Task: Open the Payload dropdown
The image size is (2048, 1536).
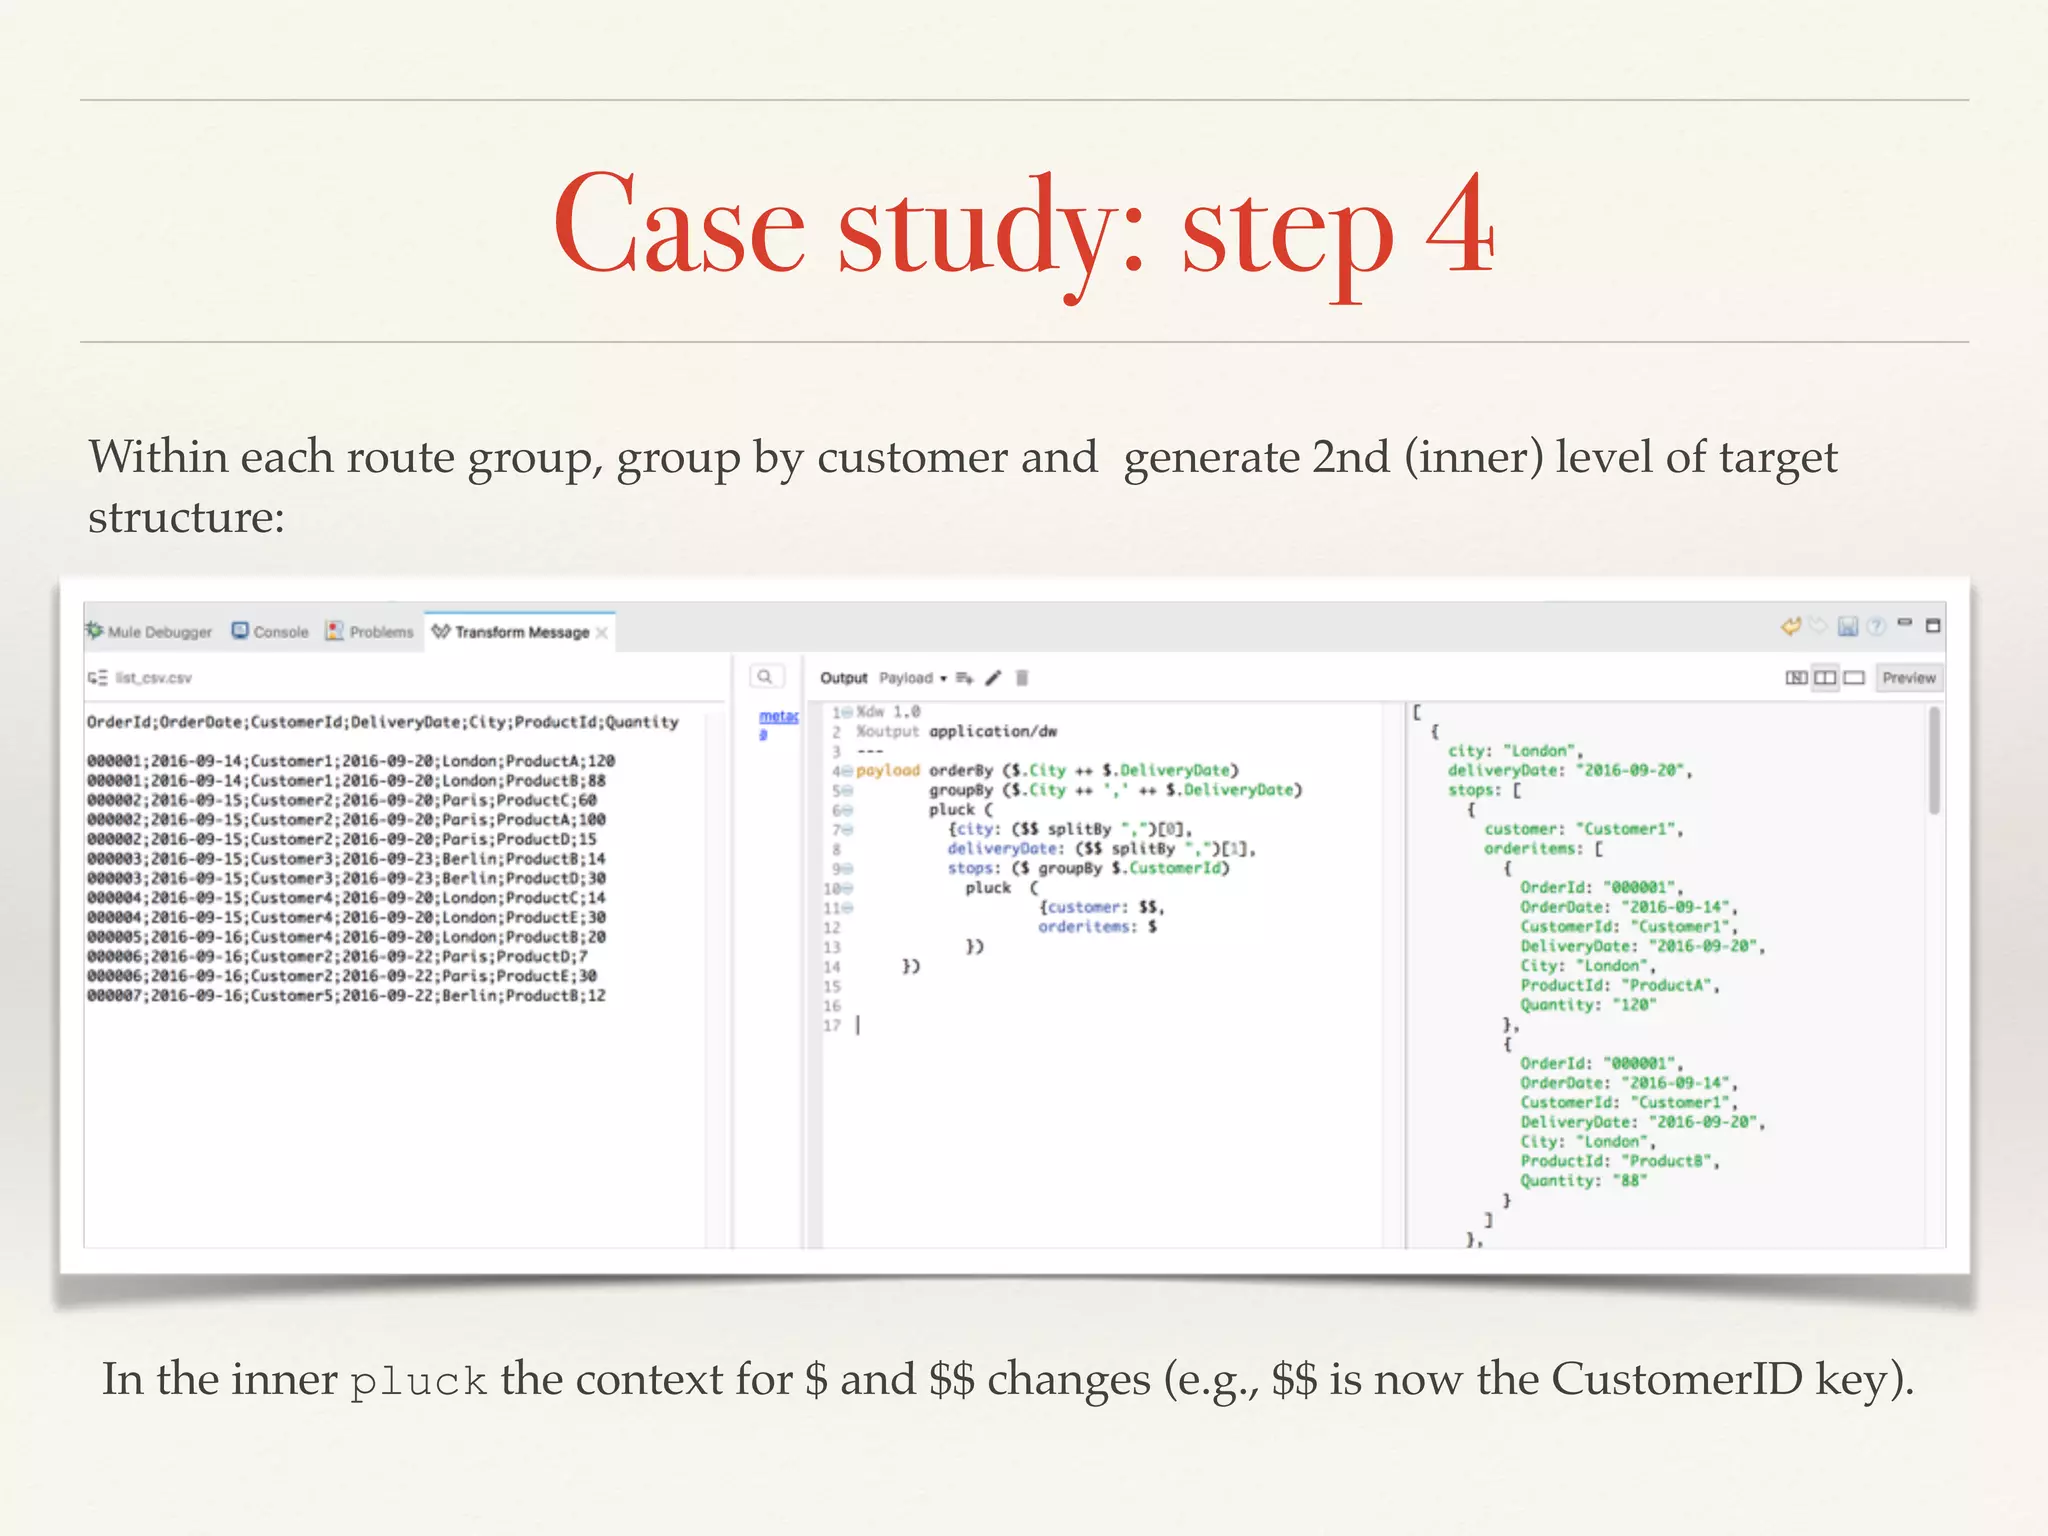Action: (913, 678)
